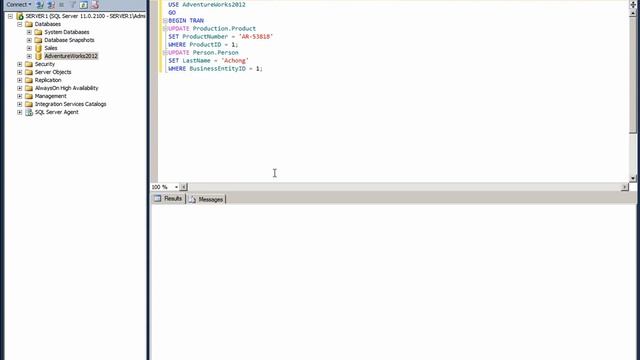The height and width of the screenshot is (360, 640).
Task: Click the Server Objects folder icon
Action: tap(29, 72)
